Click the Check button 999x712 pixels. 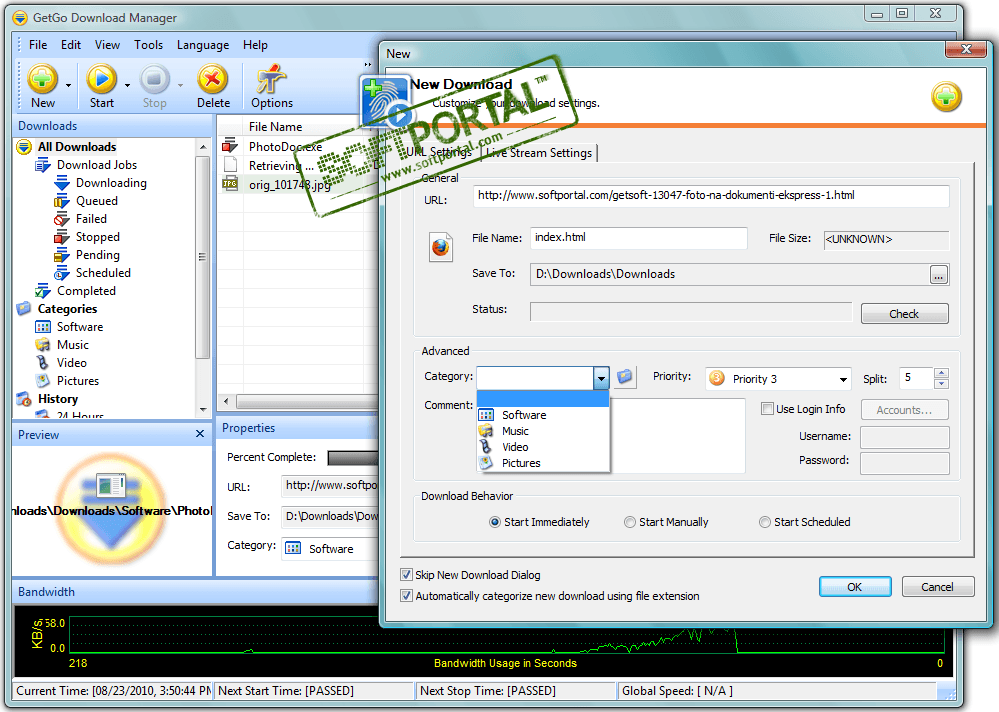904,314
